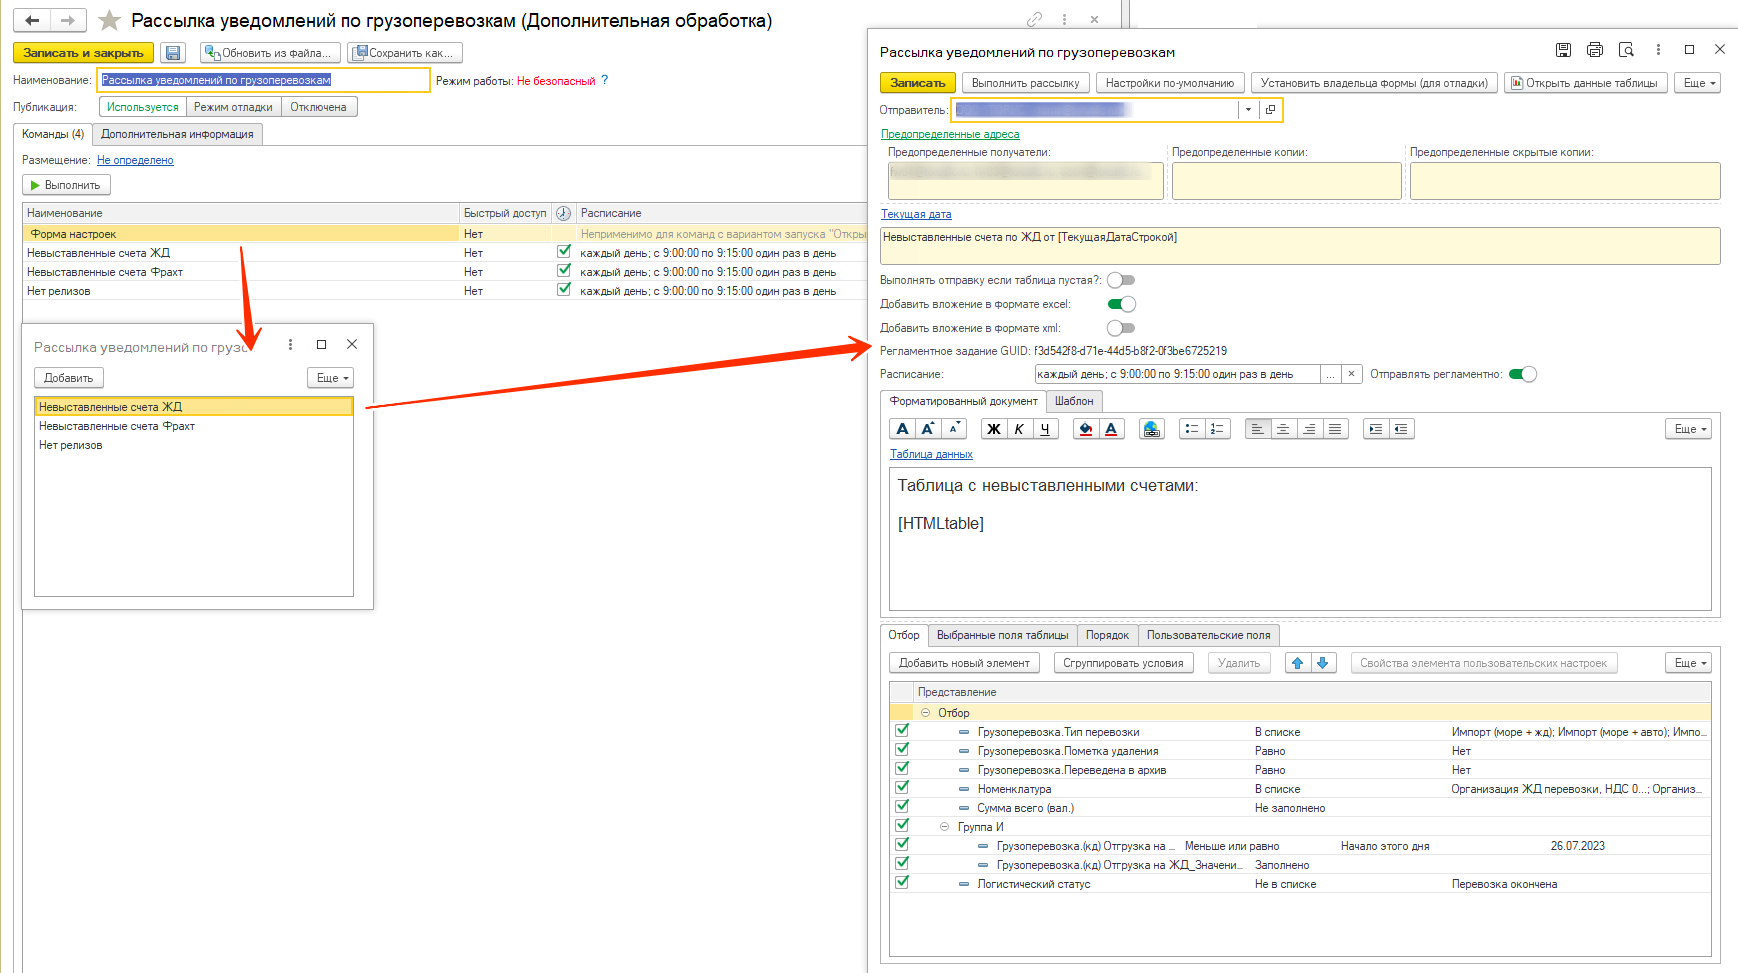Viewport: 1738px width, 973px height.
Task: Uncheck the Логистический статус filter condition
Action: point(902,882)
